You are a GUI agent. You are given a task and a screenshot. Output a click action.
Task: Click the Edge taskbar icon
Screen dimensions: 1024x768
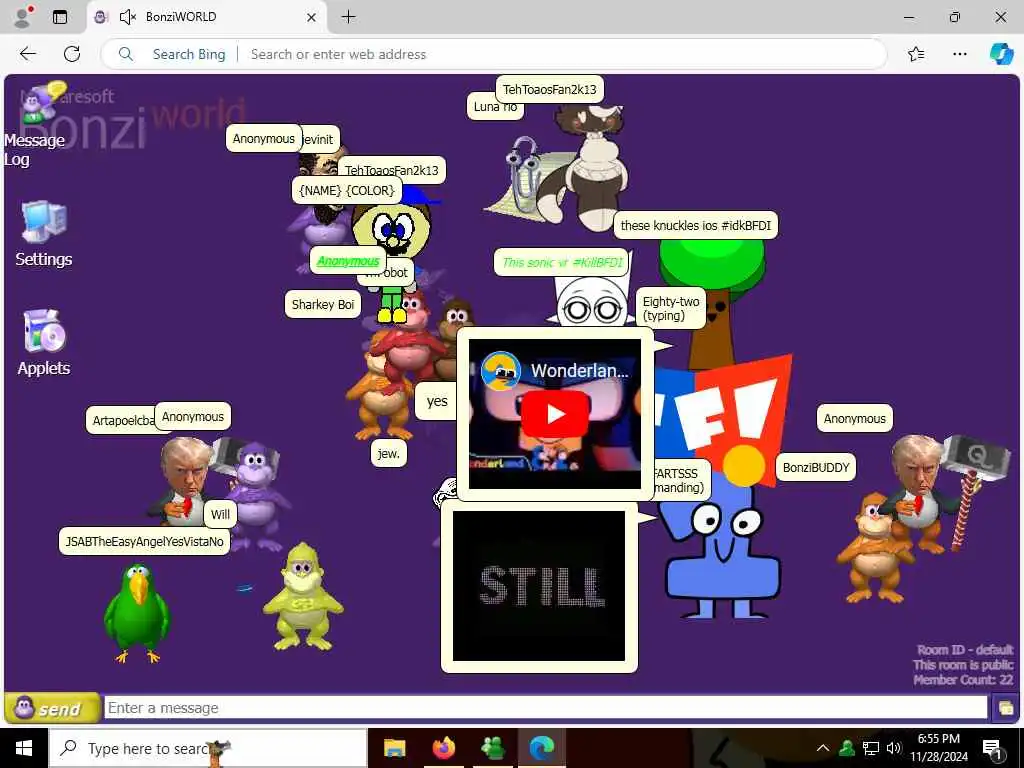pyautogui.click(x=542, y=748)
